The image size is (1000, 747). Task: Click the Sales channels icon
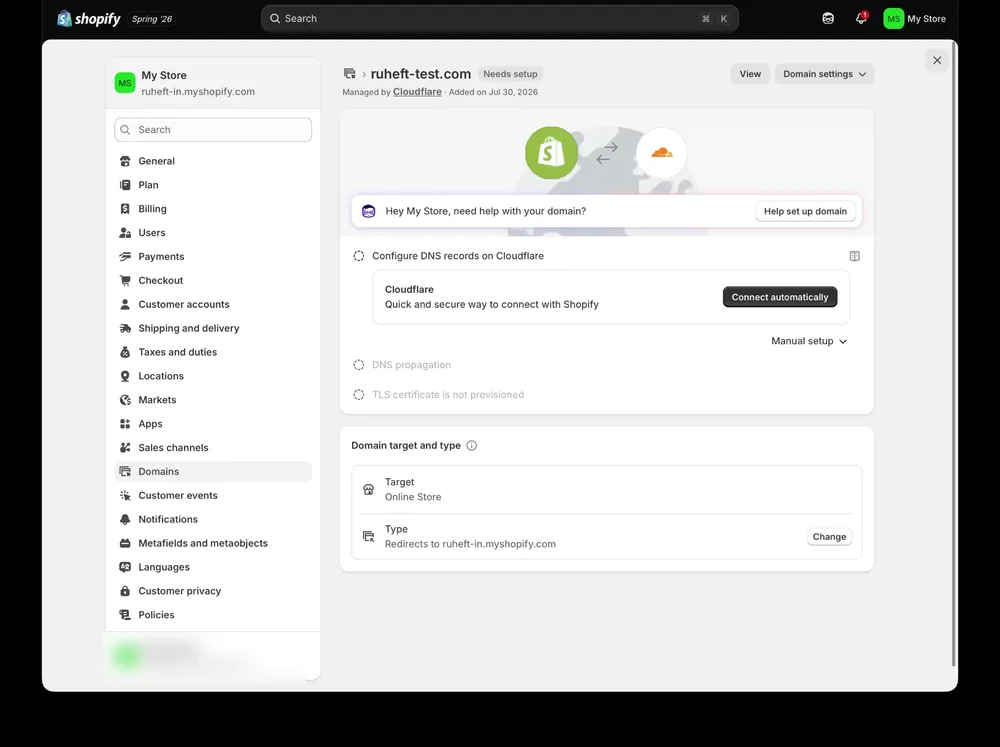pyautogui.click(x=125, y=448)
